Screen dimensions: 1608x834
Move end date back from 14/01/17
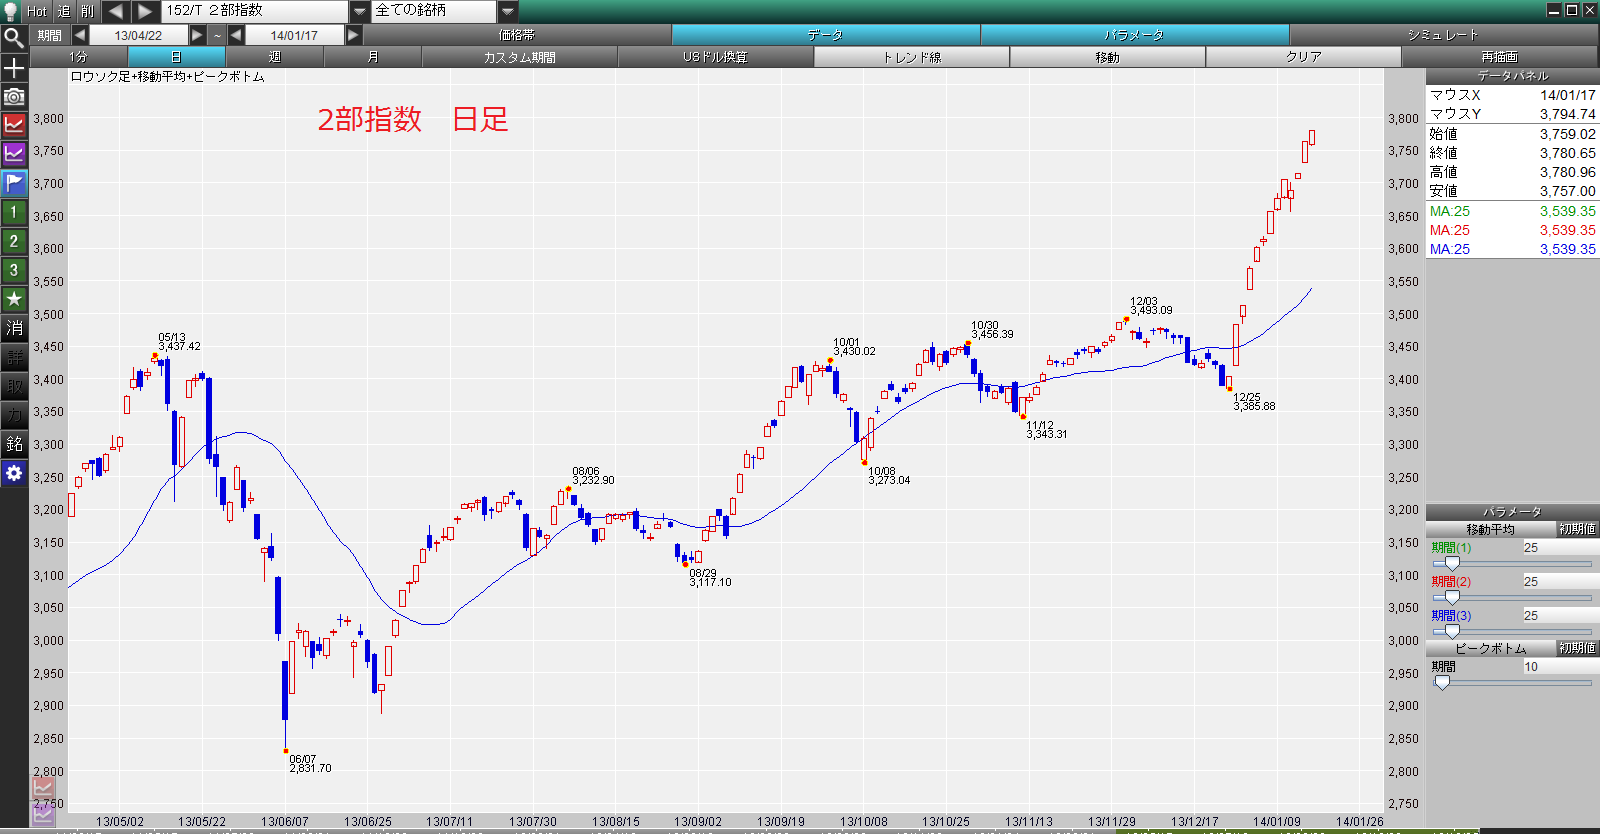[236, 35]
